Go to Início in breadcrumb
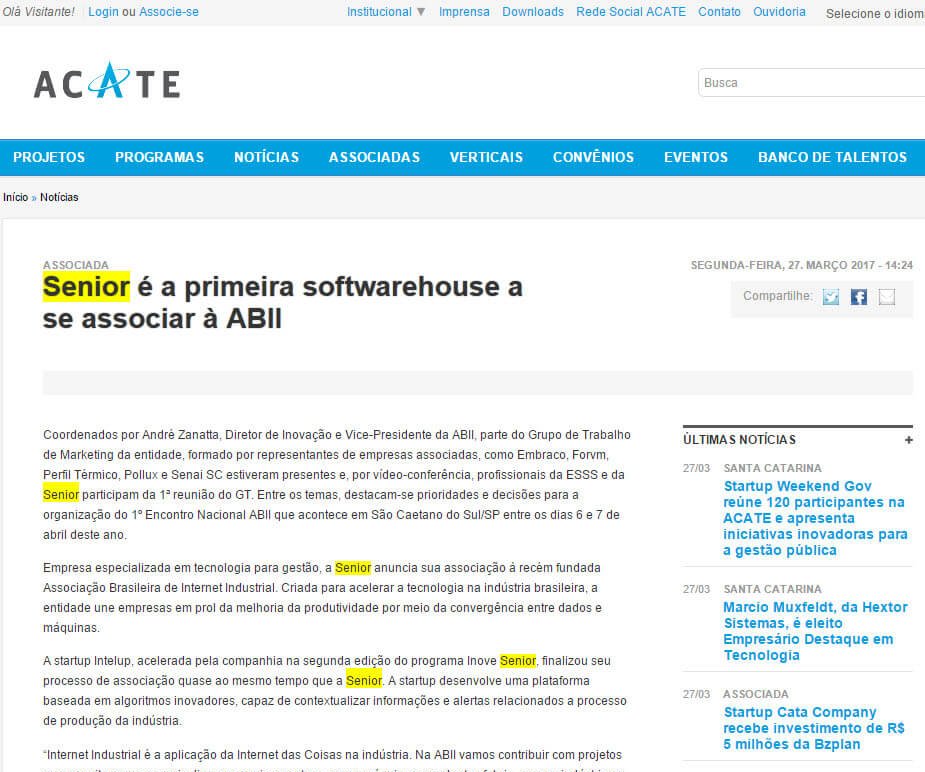The image size is (925, 772). point(15,198)
